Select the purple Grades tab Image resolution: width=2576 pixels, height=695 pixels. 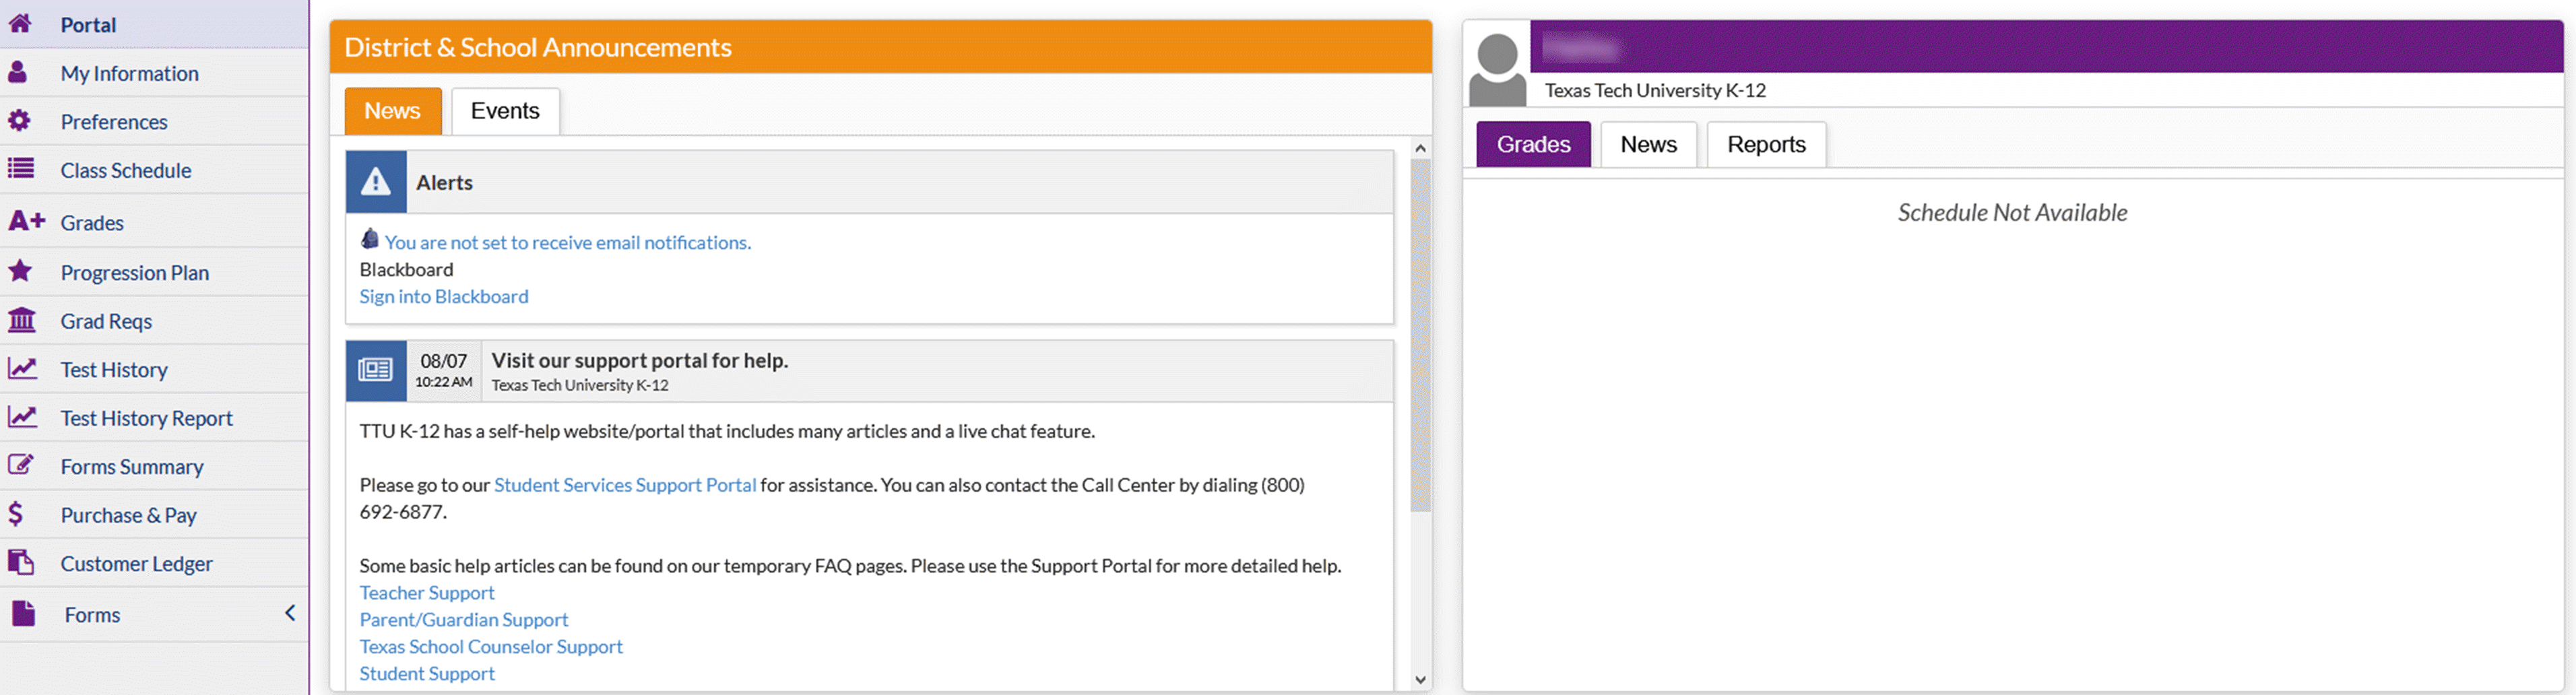click(x=1533, y=144)
